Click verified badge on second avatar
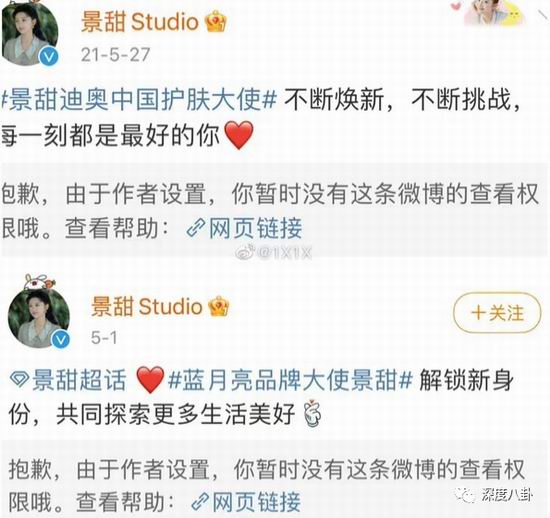550x518 pixels. coord(60,339)
